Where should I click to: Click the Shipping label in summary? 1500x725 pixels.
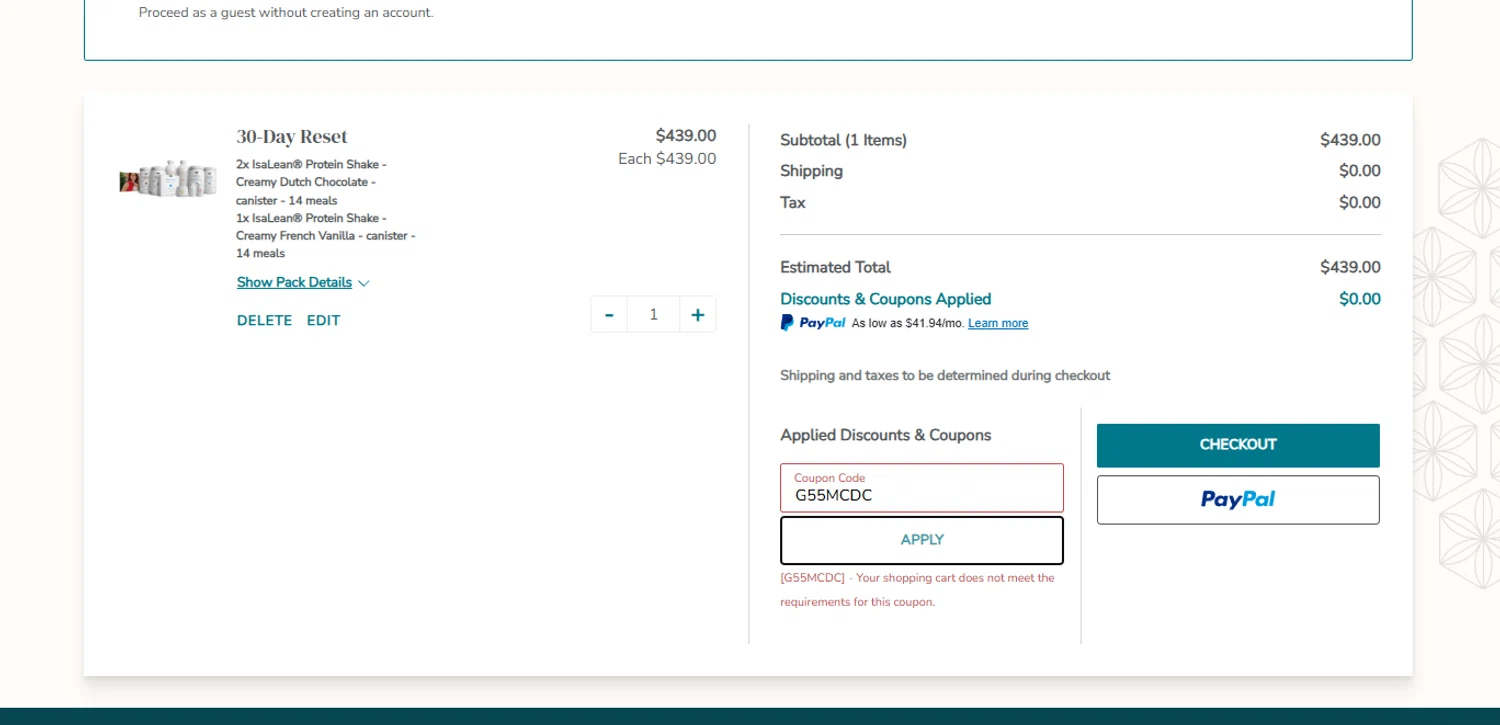pyautogui.click(x=811, y=171)
